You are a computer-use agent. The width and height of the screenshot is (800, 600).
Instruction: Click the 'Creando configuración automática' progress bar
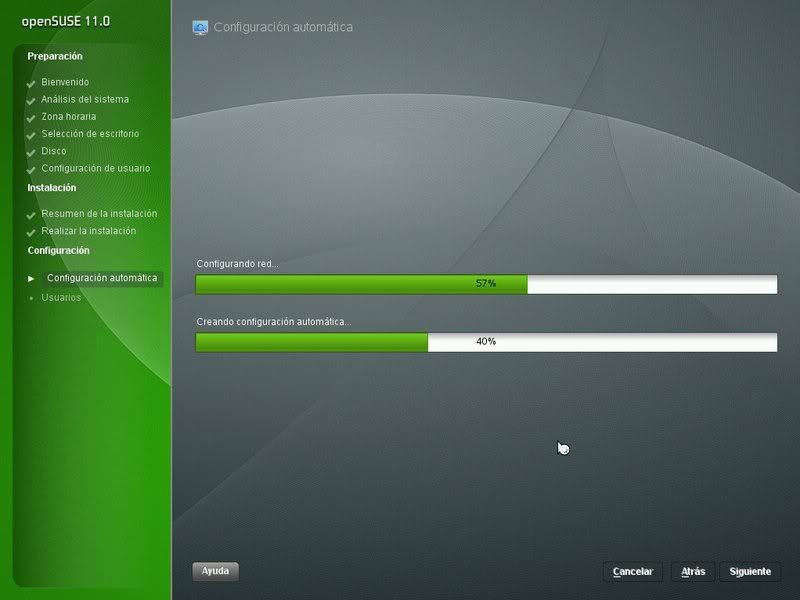[486, 342]
